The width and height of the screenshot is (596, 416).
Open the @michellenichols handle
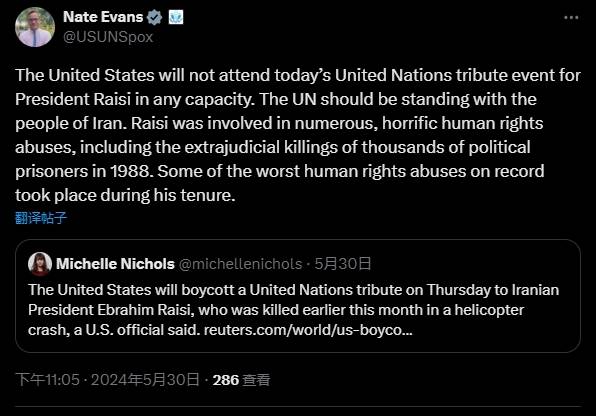point(241,264)
